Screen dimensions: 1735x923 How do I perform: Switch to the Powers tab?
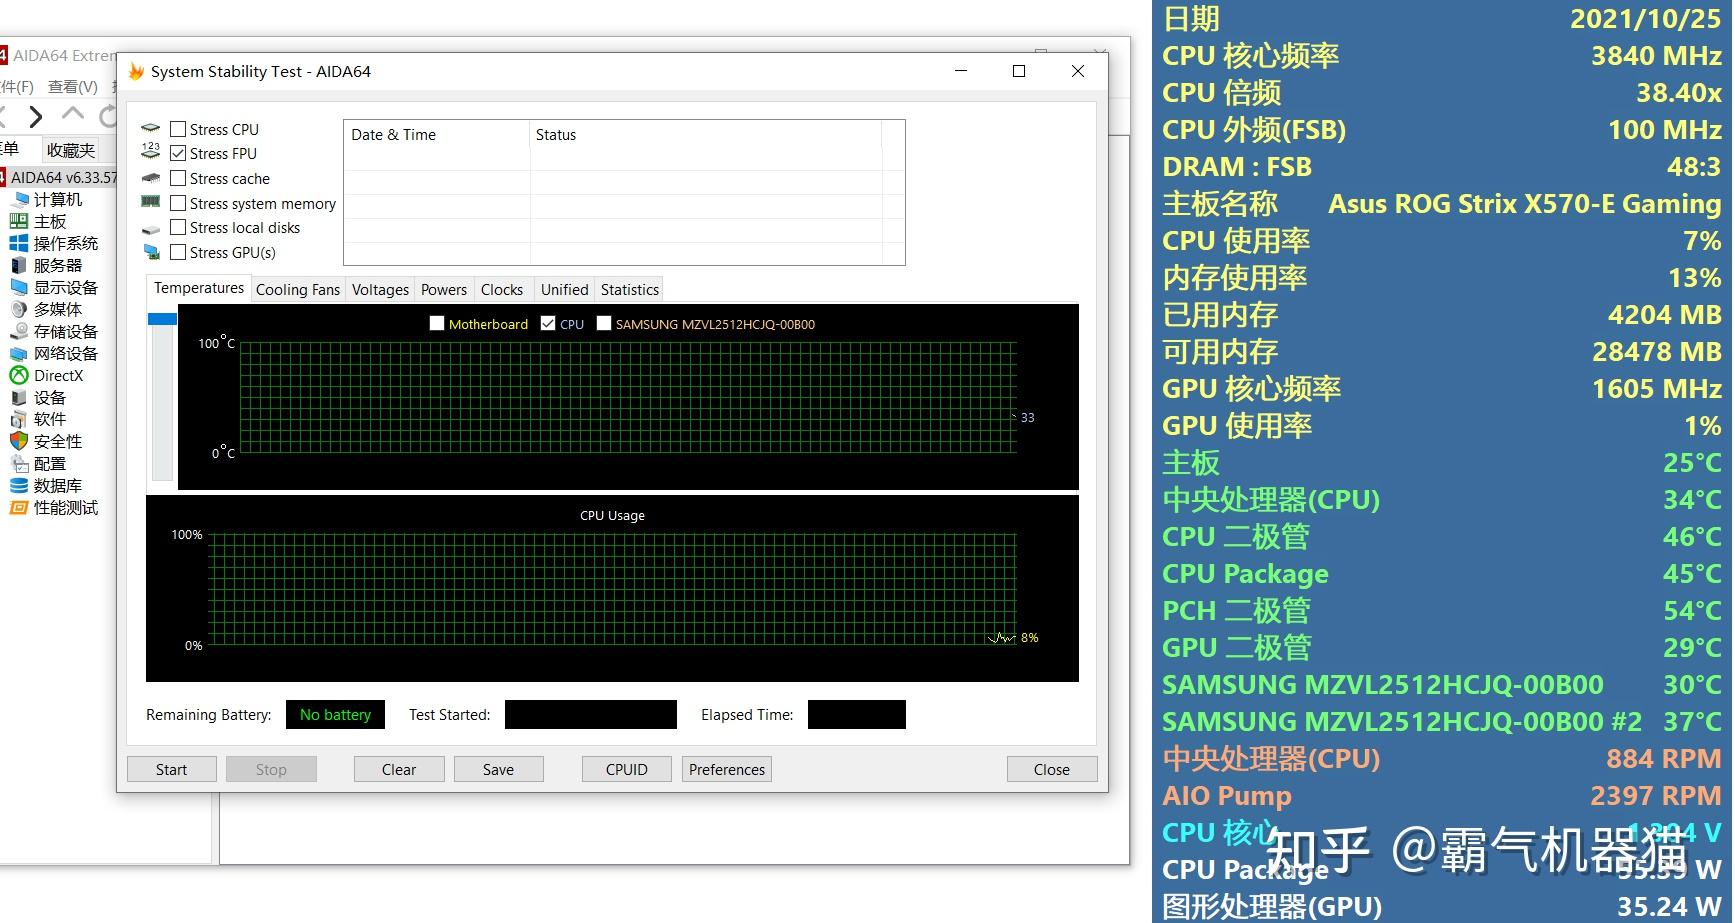click(444, 290)
